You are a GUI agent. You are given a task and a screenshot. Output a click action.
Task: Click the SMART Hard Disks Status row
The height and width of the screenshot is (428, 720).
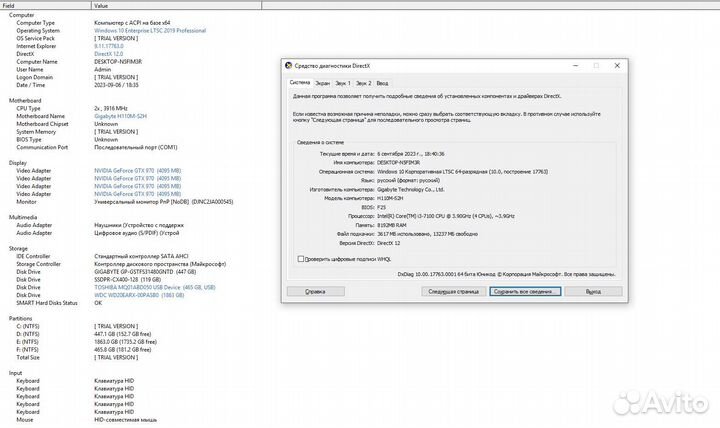(59, 303)
